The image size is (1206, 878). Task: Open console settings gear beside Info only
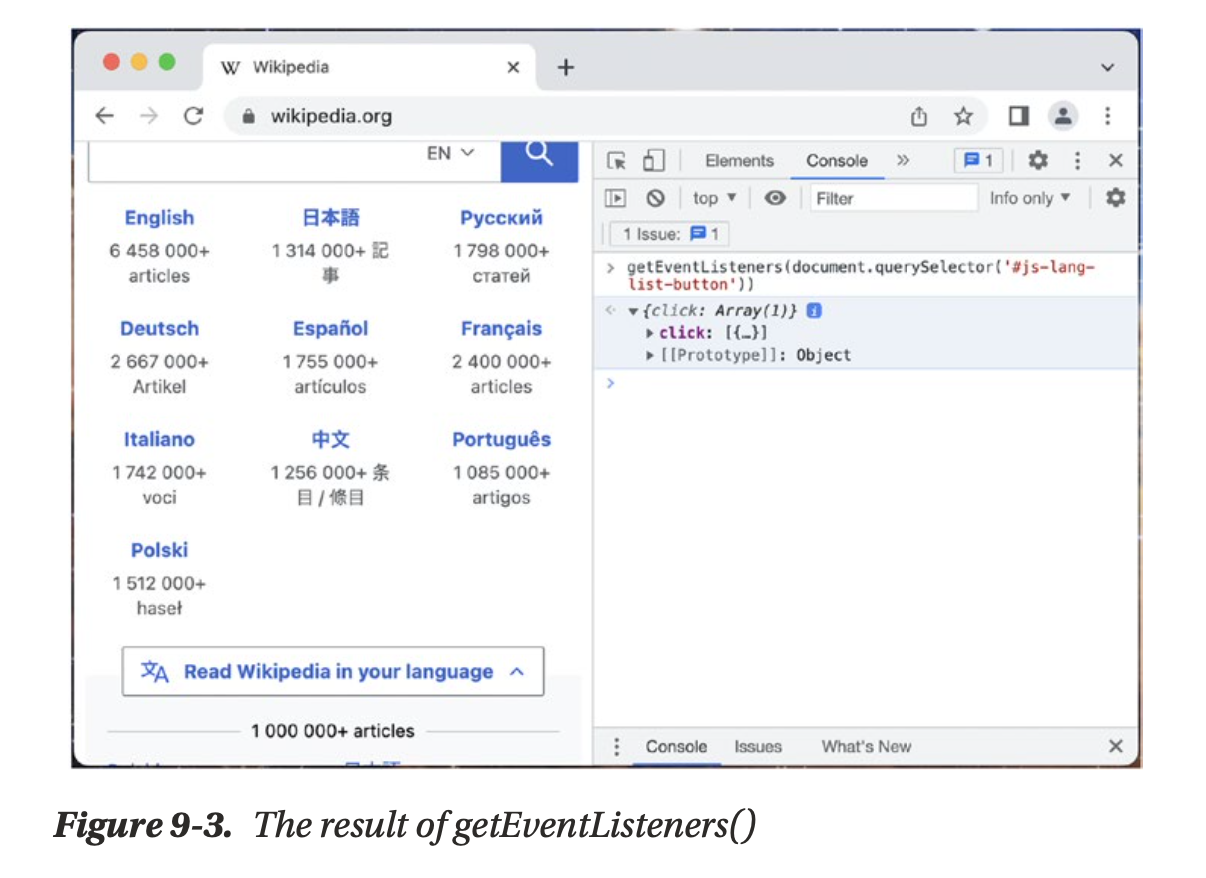point(1115,198)
